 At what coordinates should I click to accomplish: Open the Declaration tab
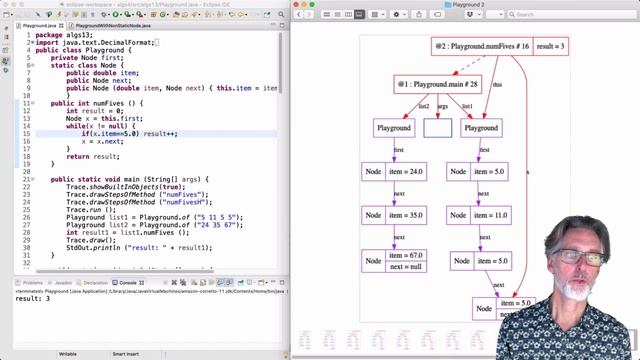click(x=92, y=282)
